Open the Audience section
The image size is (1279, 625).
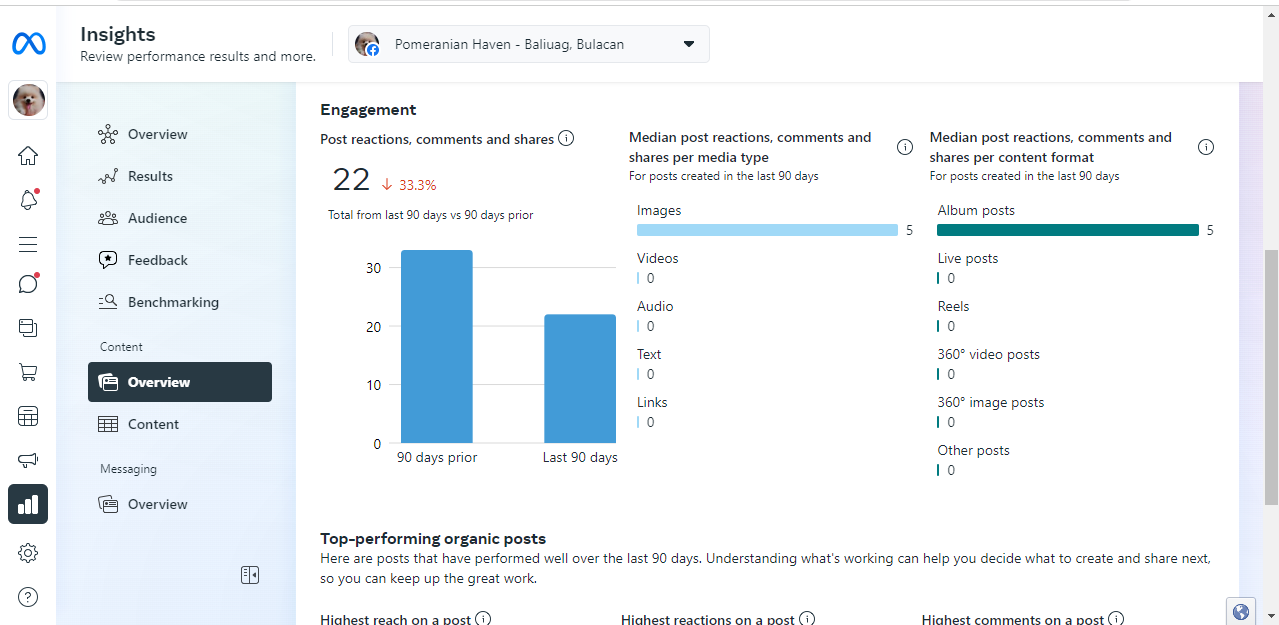click(x=157, y=218)
